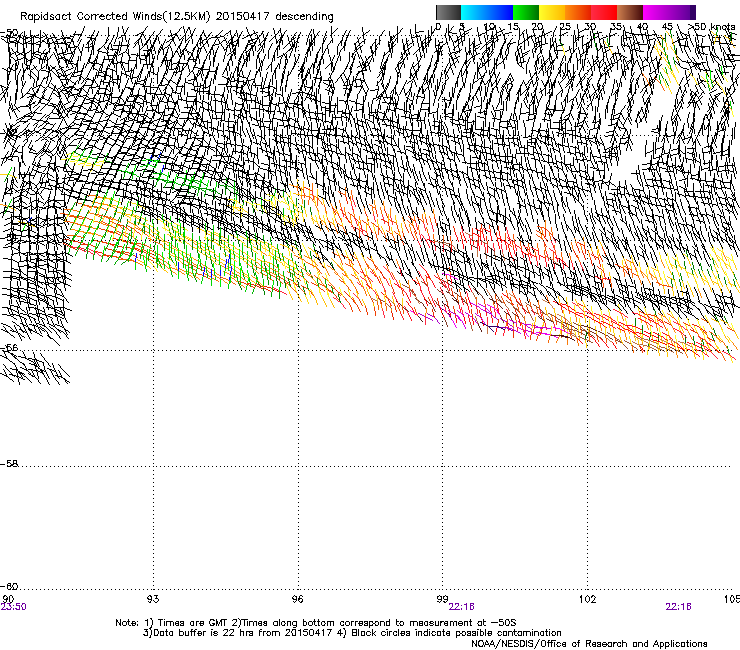The image size is (740, 650).
Task: Click the yellow 20-25 knots color segment
Action: (x=552, y=12)
